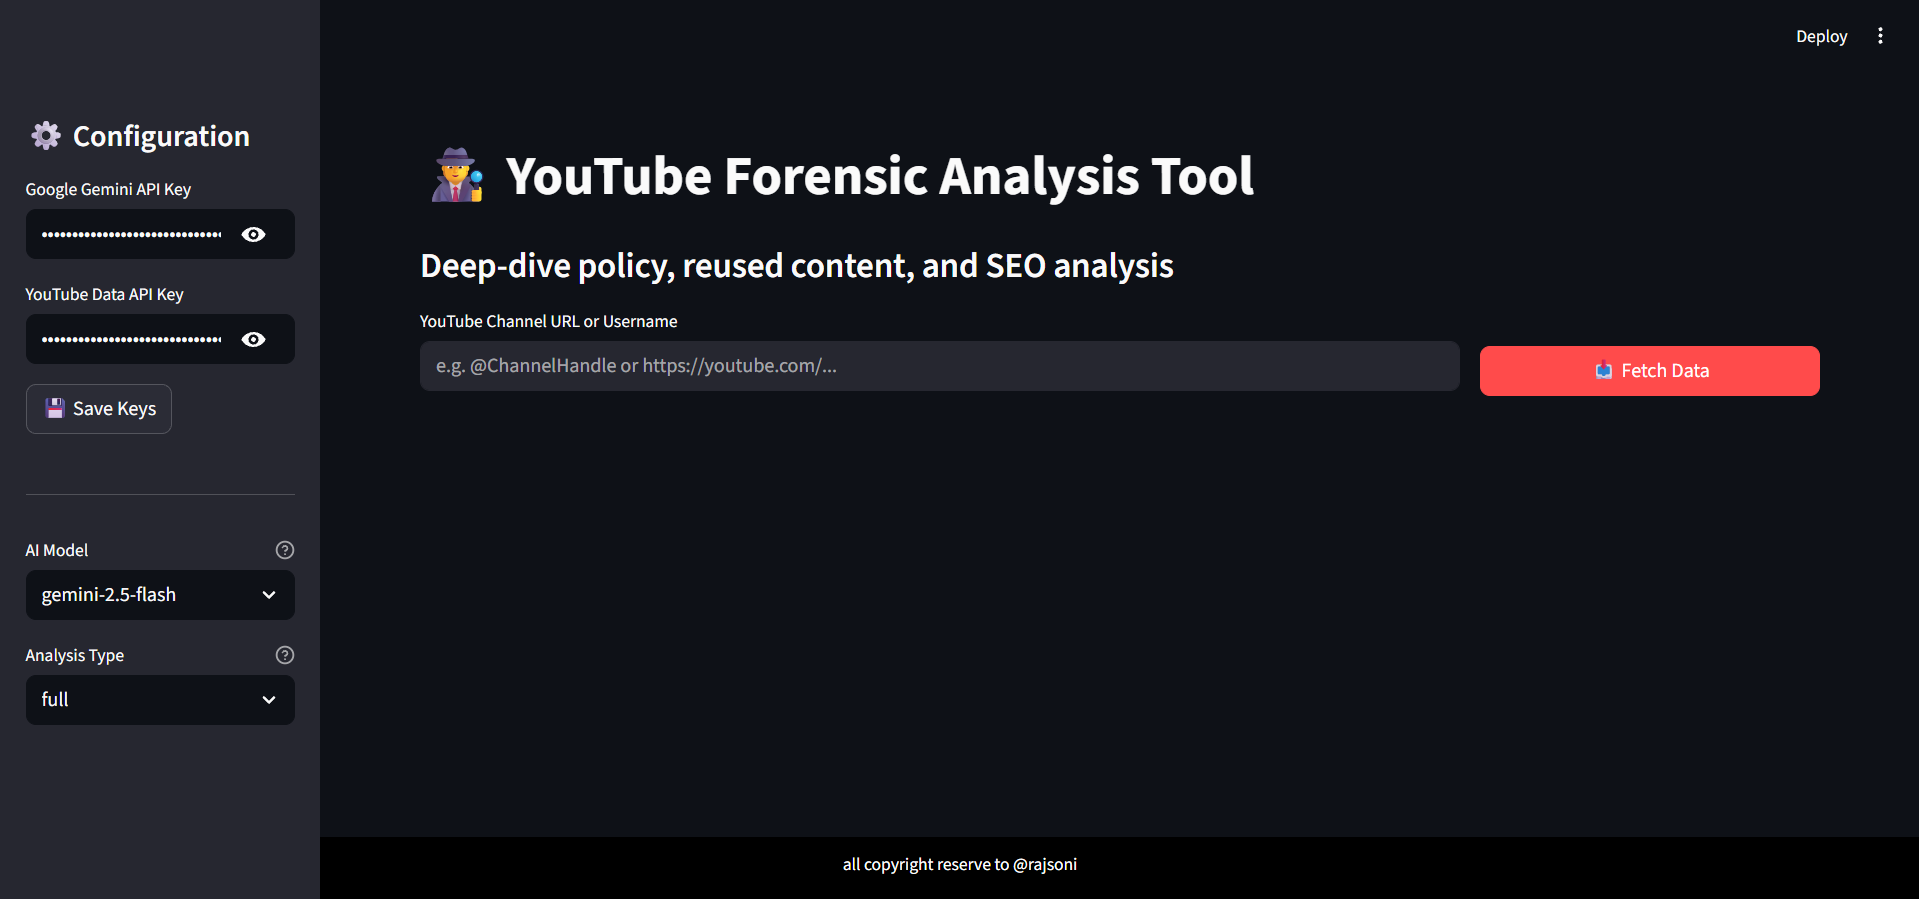Open the AI Model help tooltip icon
The image size is (1919, 899).
pyautogui.click(x=285, y=550)
